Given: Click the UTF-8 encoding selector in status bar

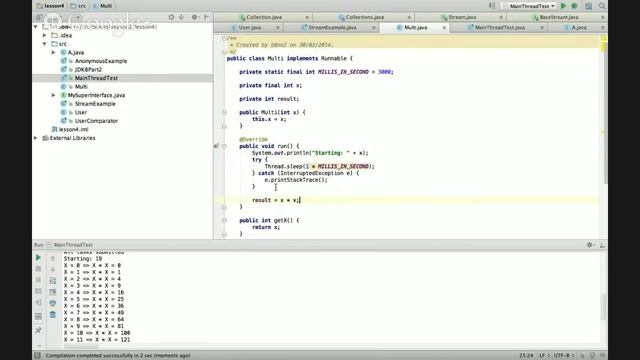Looking at the screenshot, I should [x=564, y=356].
